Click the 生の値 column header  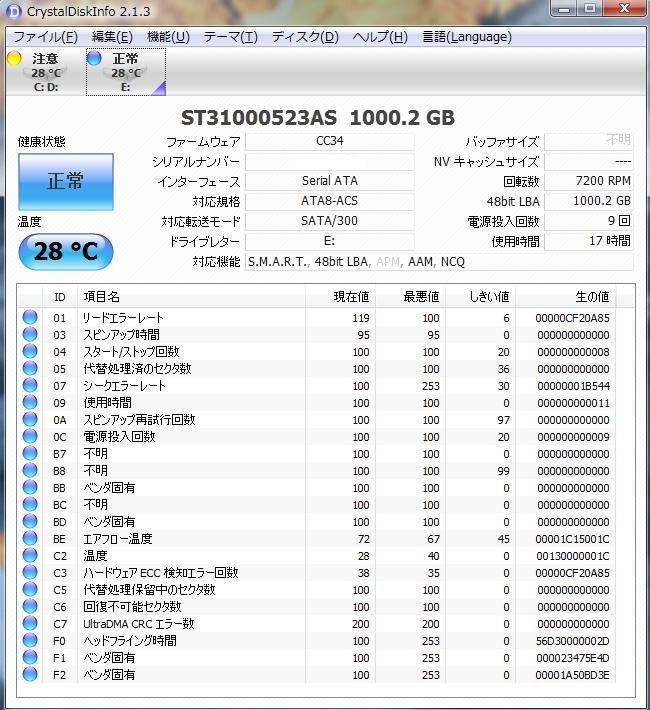pyautogui.click(x=565, y=297)
